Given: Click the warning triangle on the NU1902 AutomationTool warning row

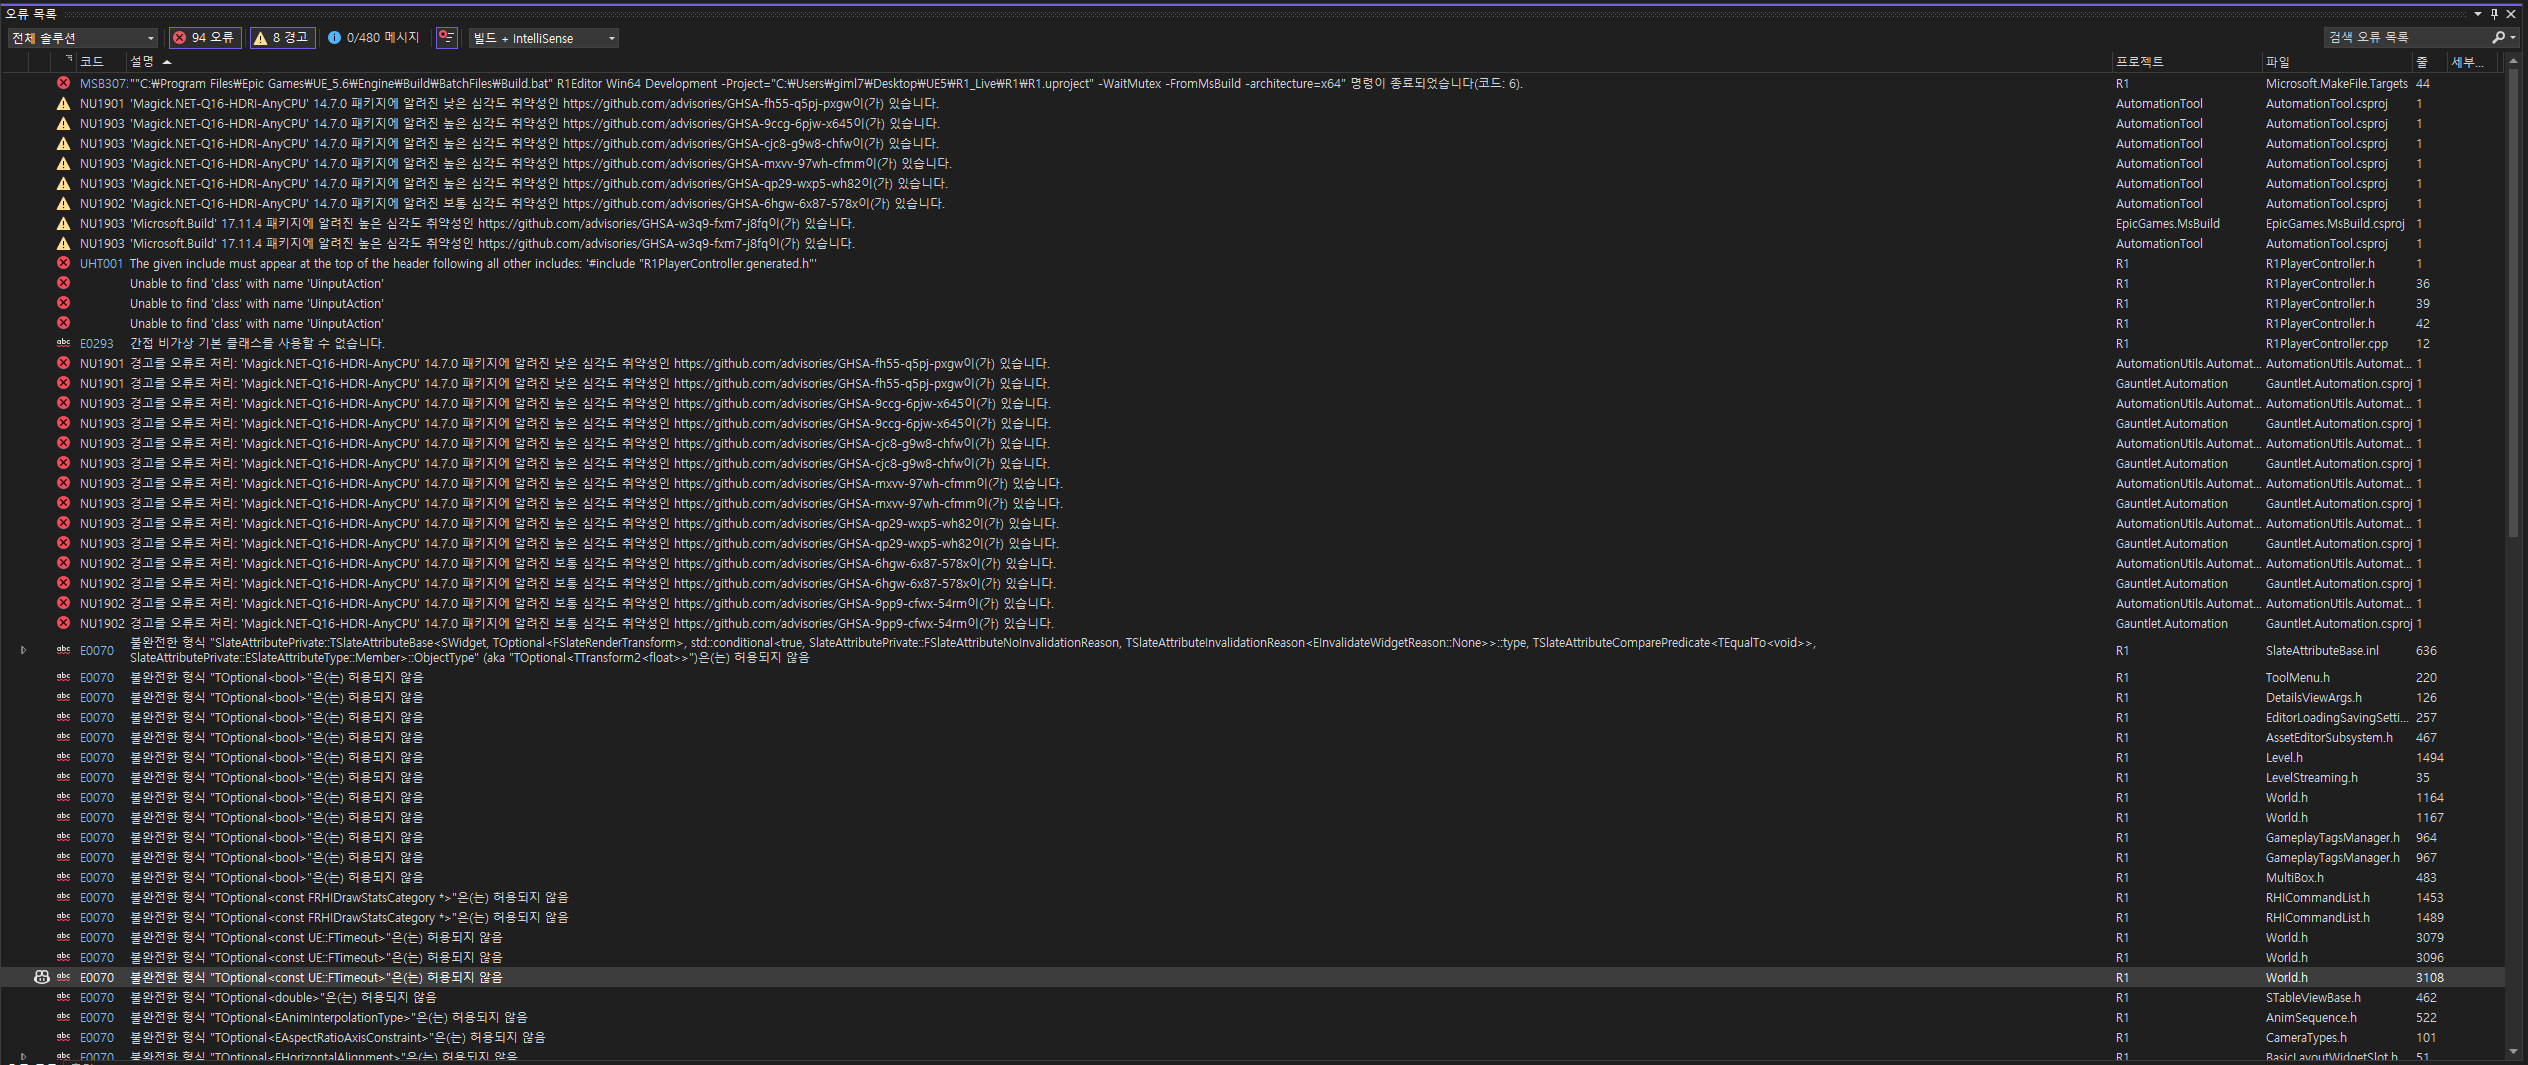Looking at the screenshot, I should tap(63, 203).
